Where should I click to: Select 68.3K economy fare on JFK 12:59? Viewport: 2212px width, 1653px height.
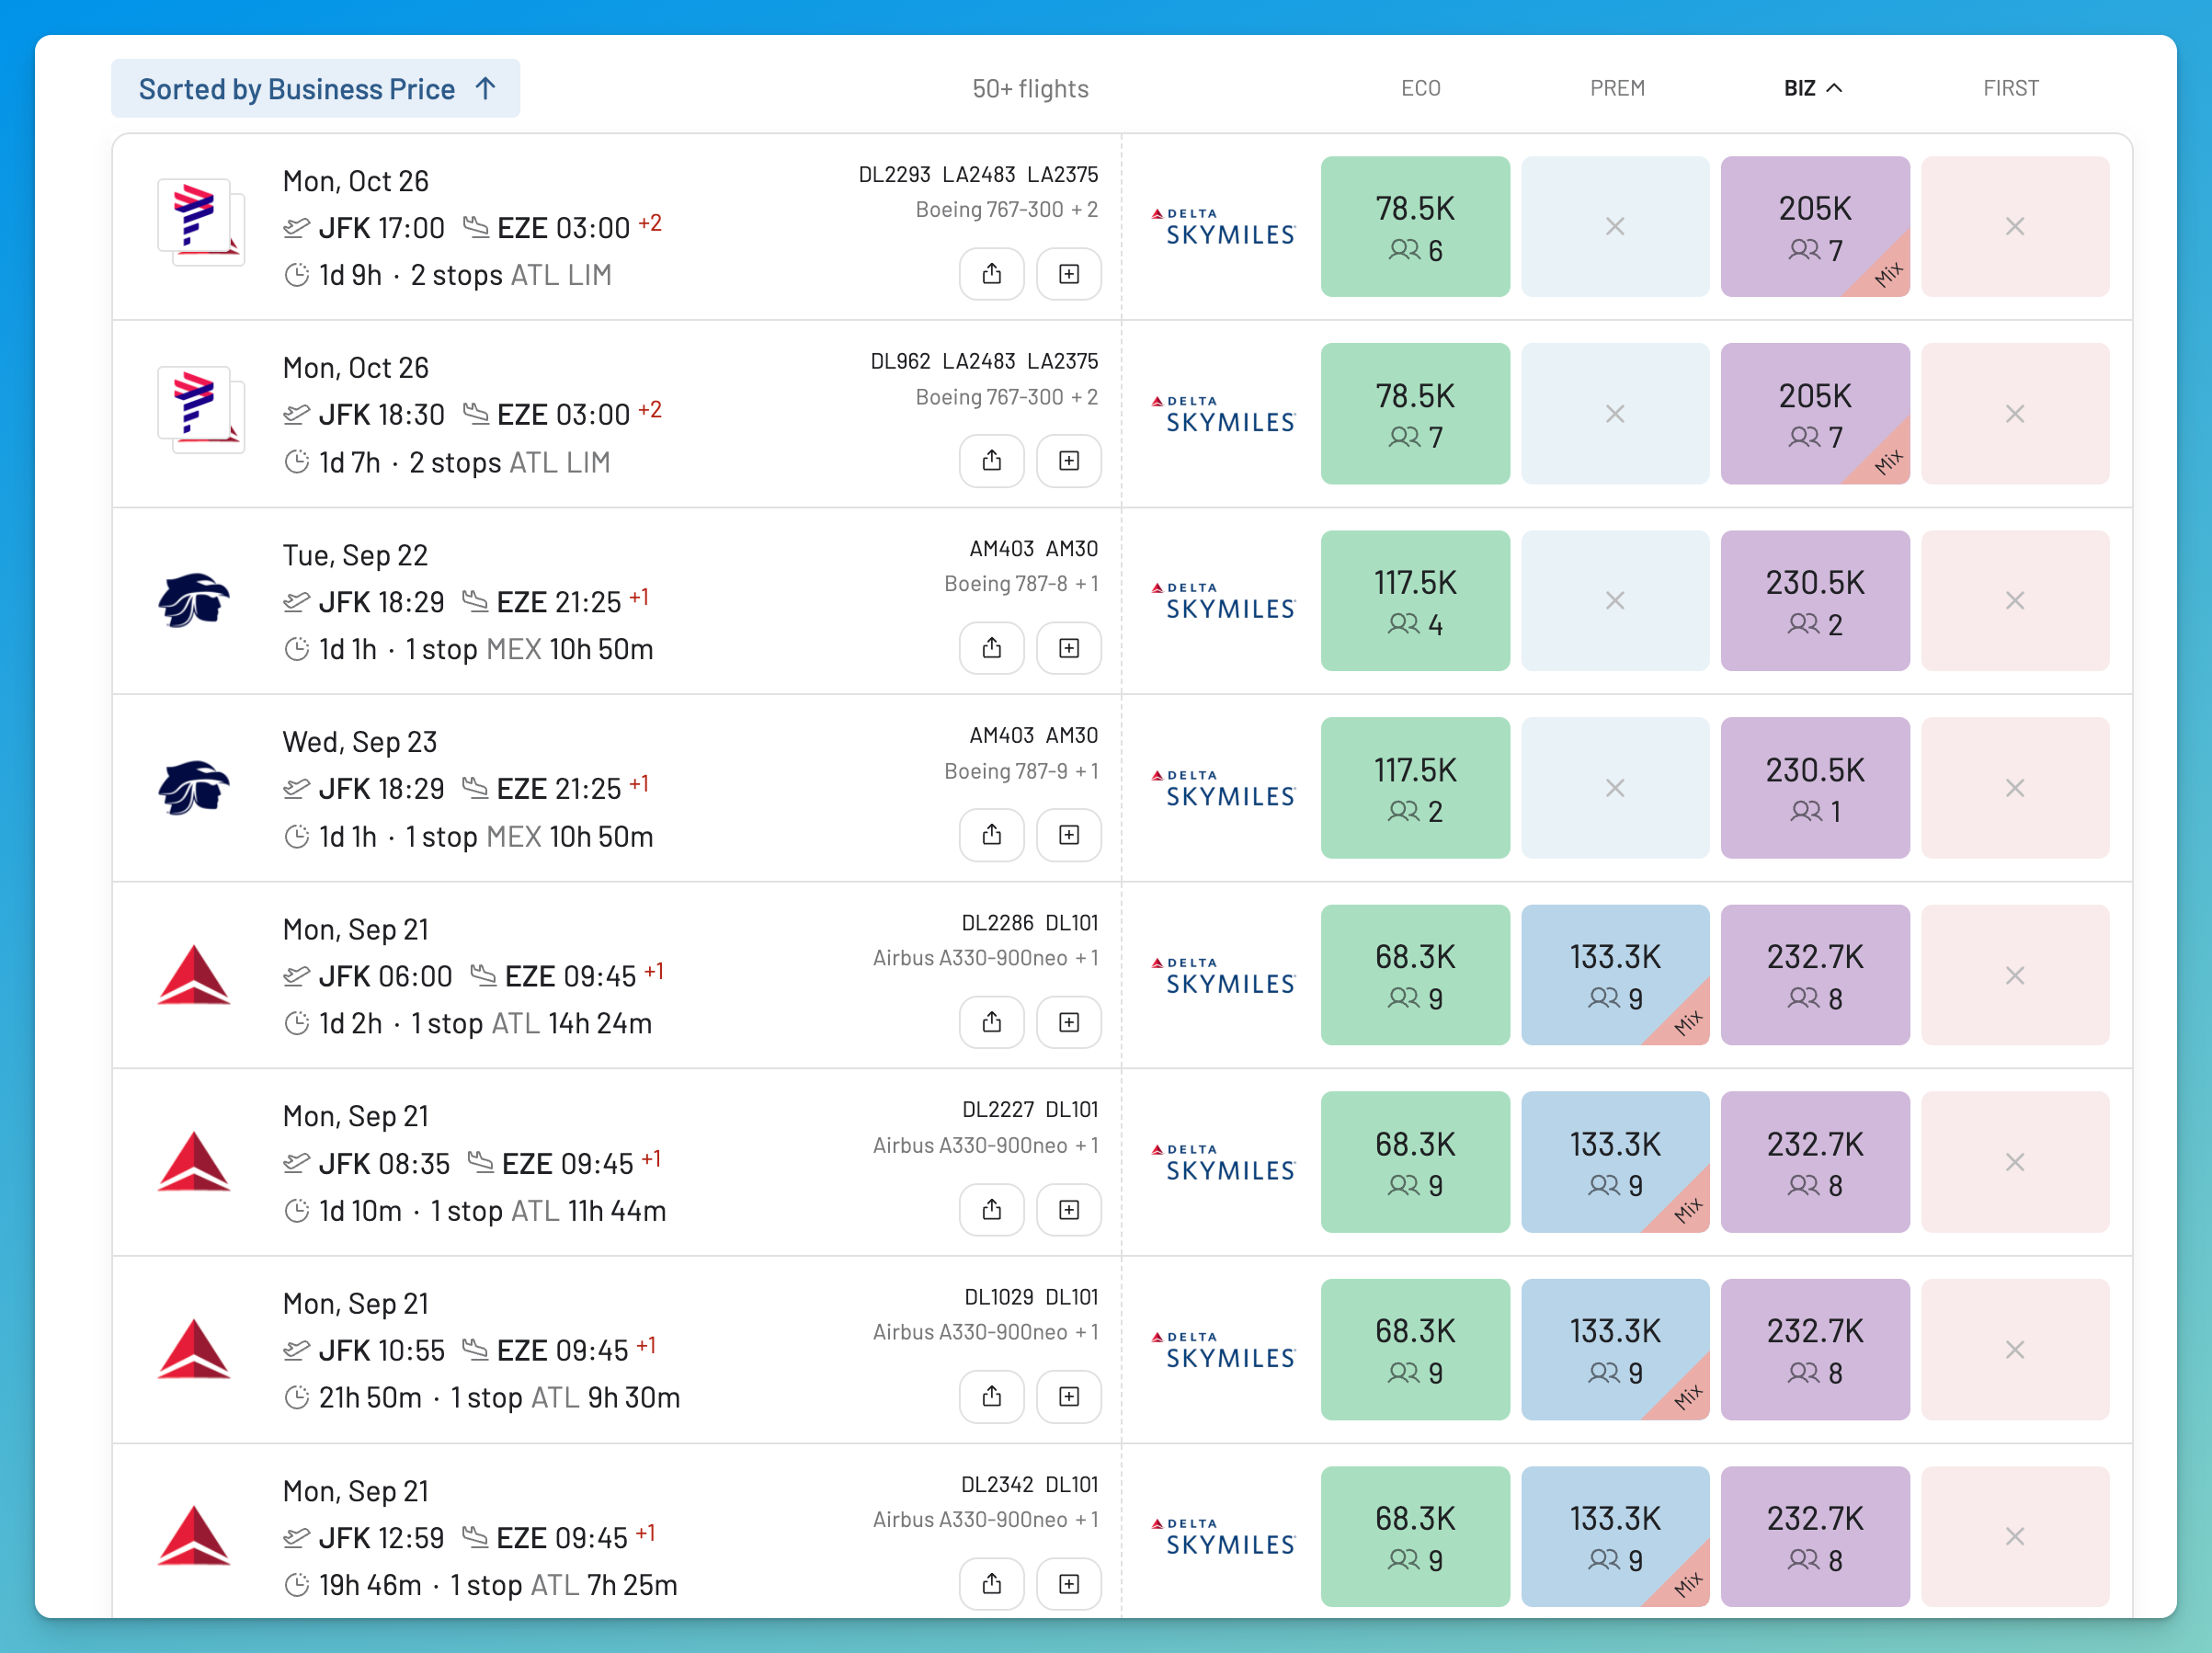coord(1415,1537)
